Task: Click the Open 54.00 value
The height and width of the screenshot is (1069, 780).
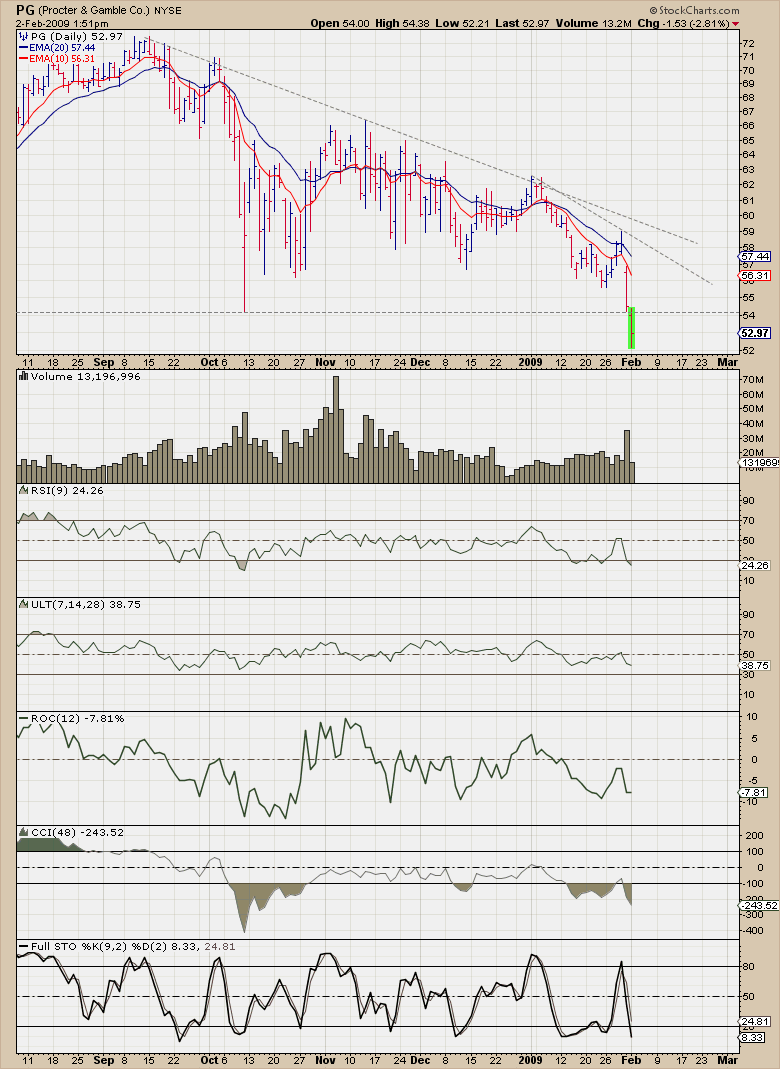Action: pyautogui.click(x=339, y=23)
